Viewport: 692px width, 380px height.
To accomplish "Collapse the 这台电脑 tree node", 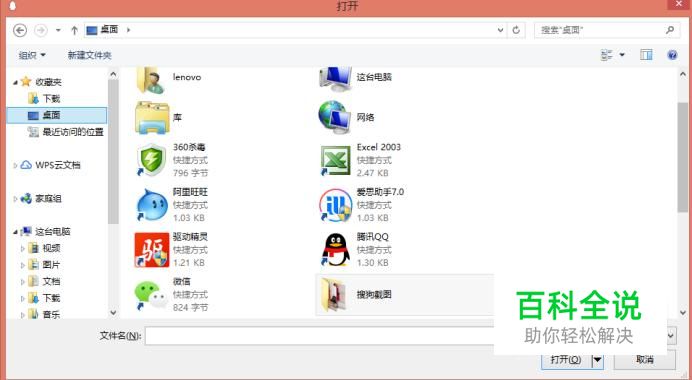I will [15, 232].
